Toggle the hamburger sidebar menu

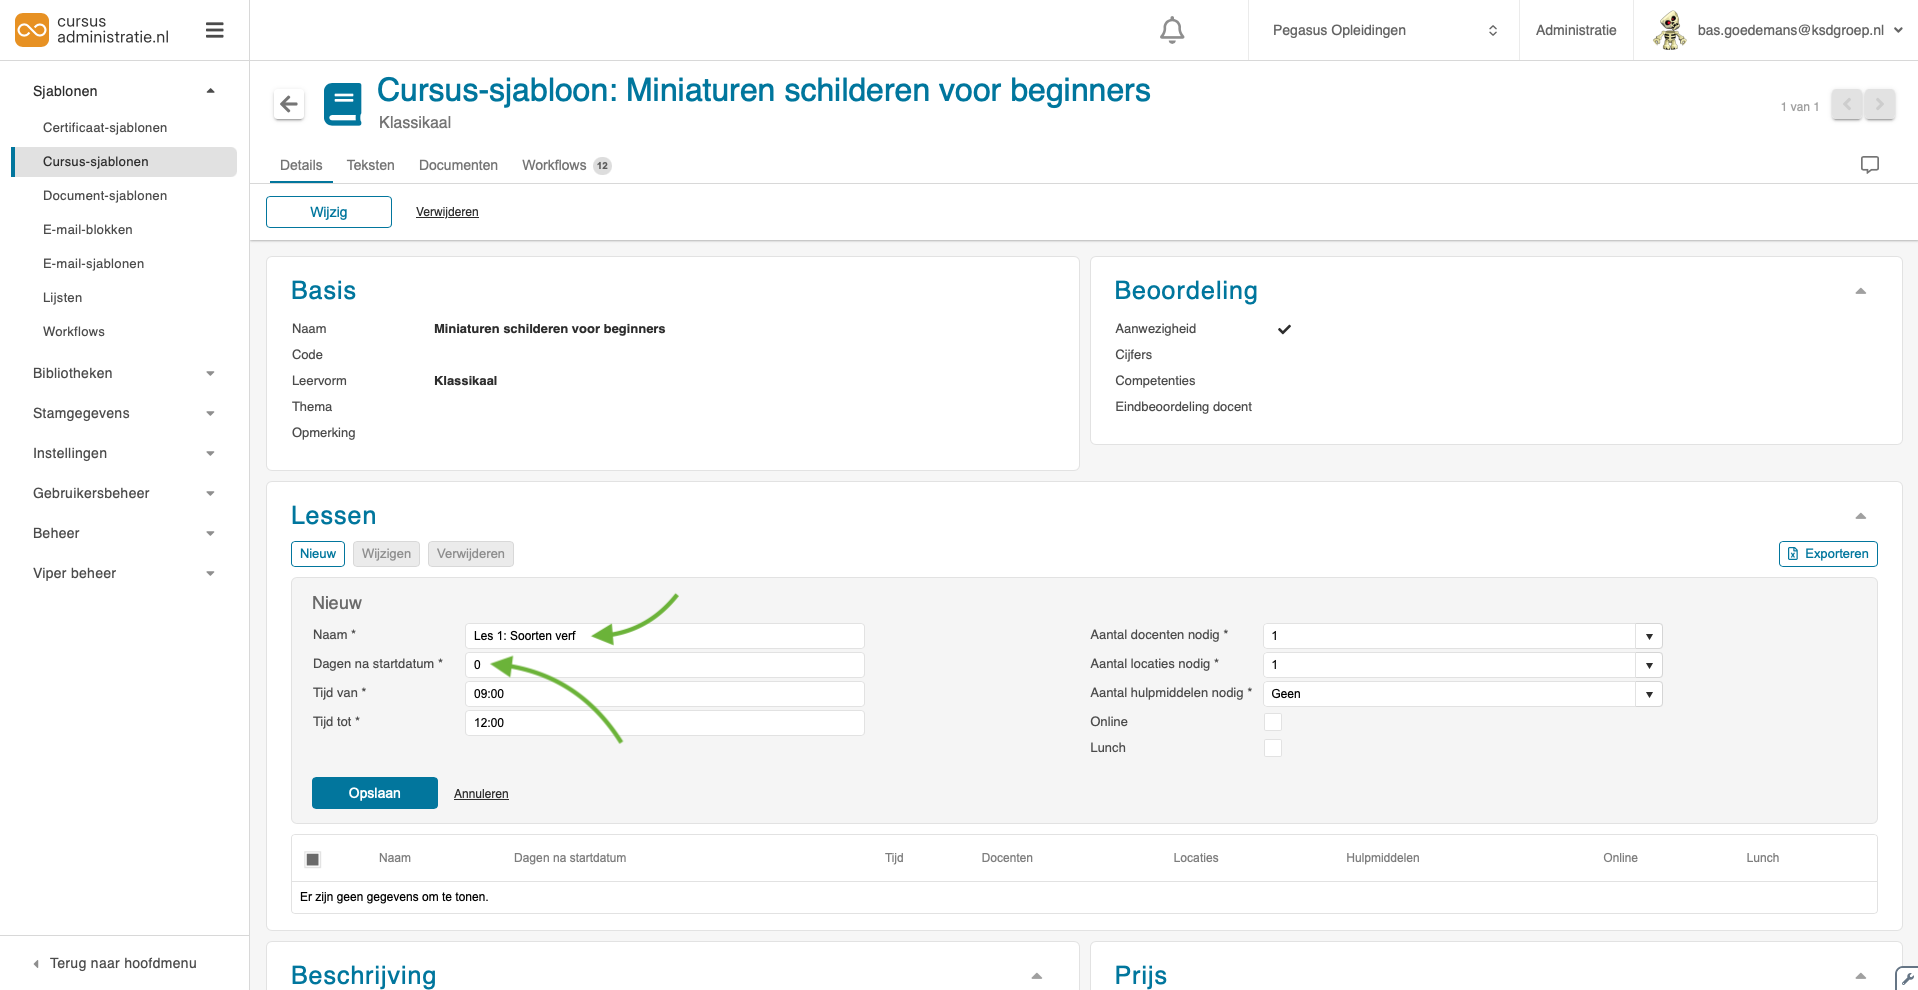214,30
